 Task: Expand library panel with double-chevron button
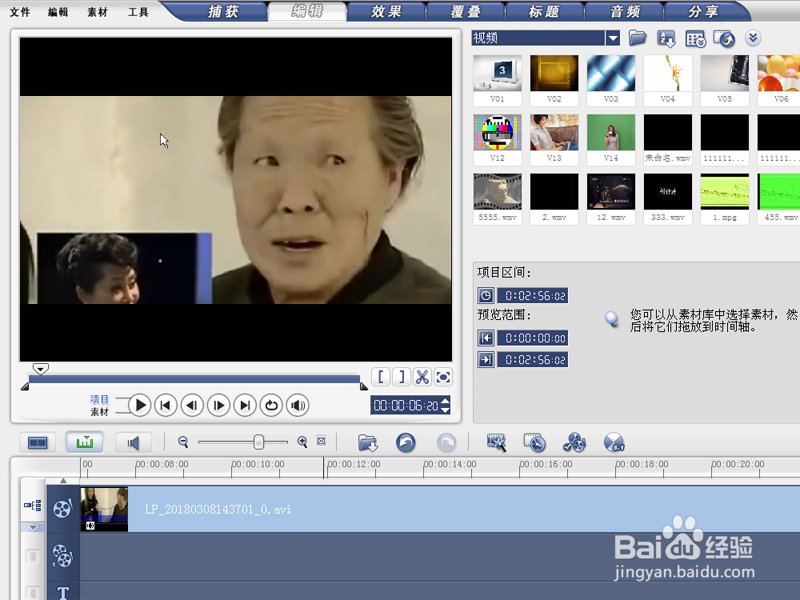[753, 38]
